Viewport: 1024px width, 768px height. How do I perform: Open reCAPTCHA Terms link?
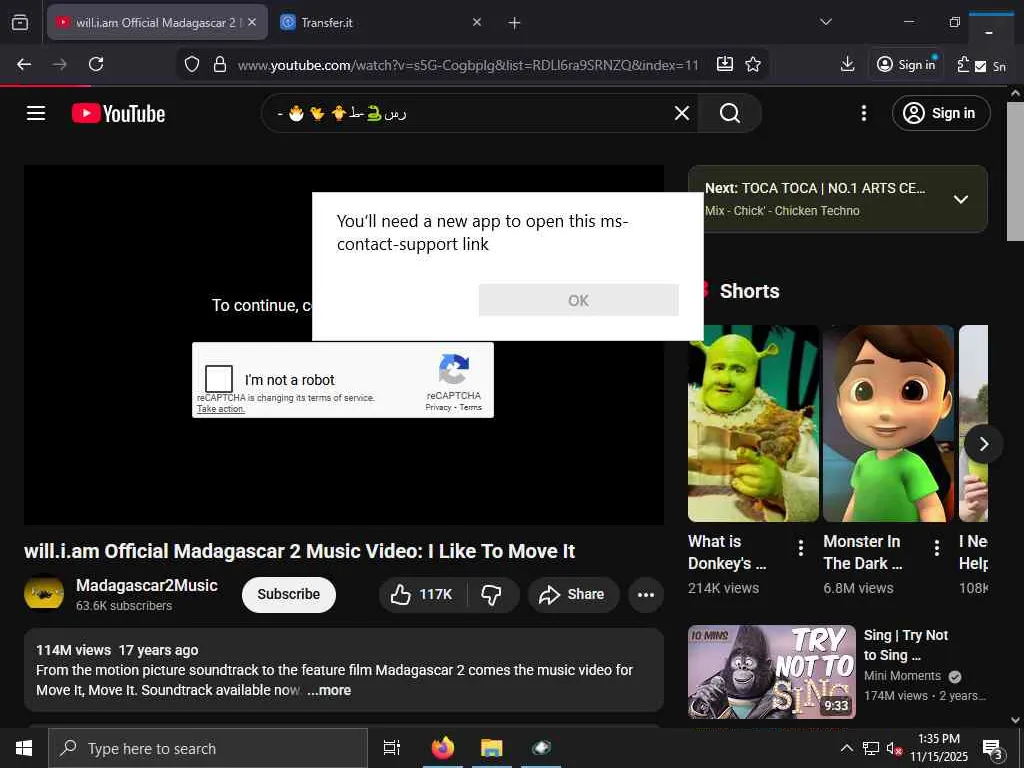pos(470,407)
